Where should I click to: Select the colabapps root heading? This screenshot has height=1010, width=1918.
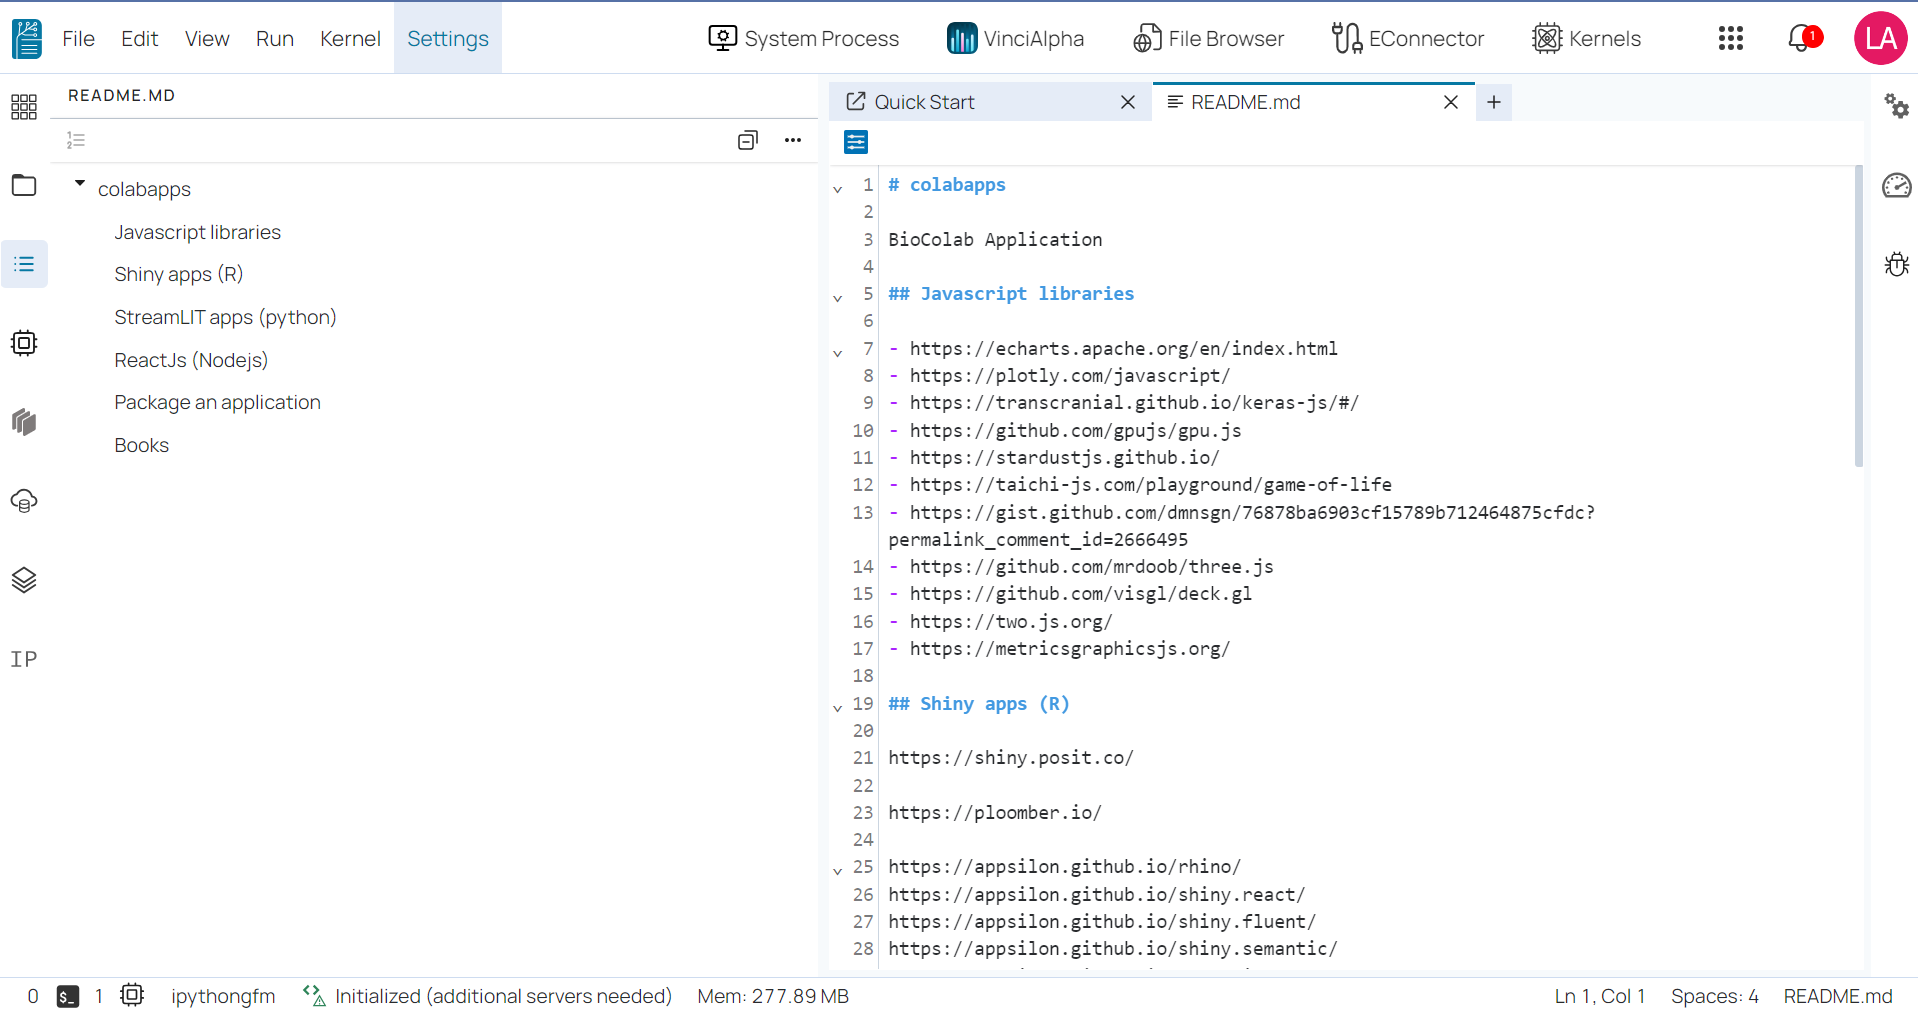coord(145,189)
